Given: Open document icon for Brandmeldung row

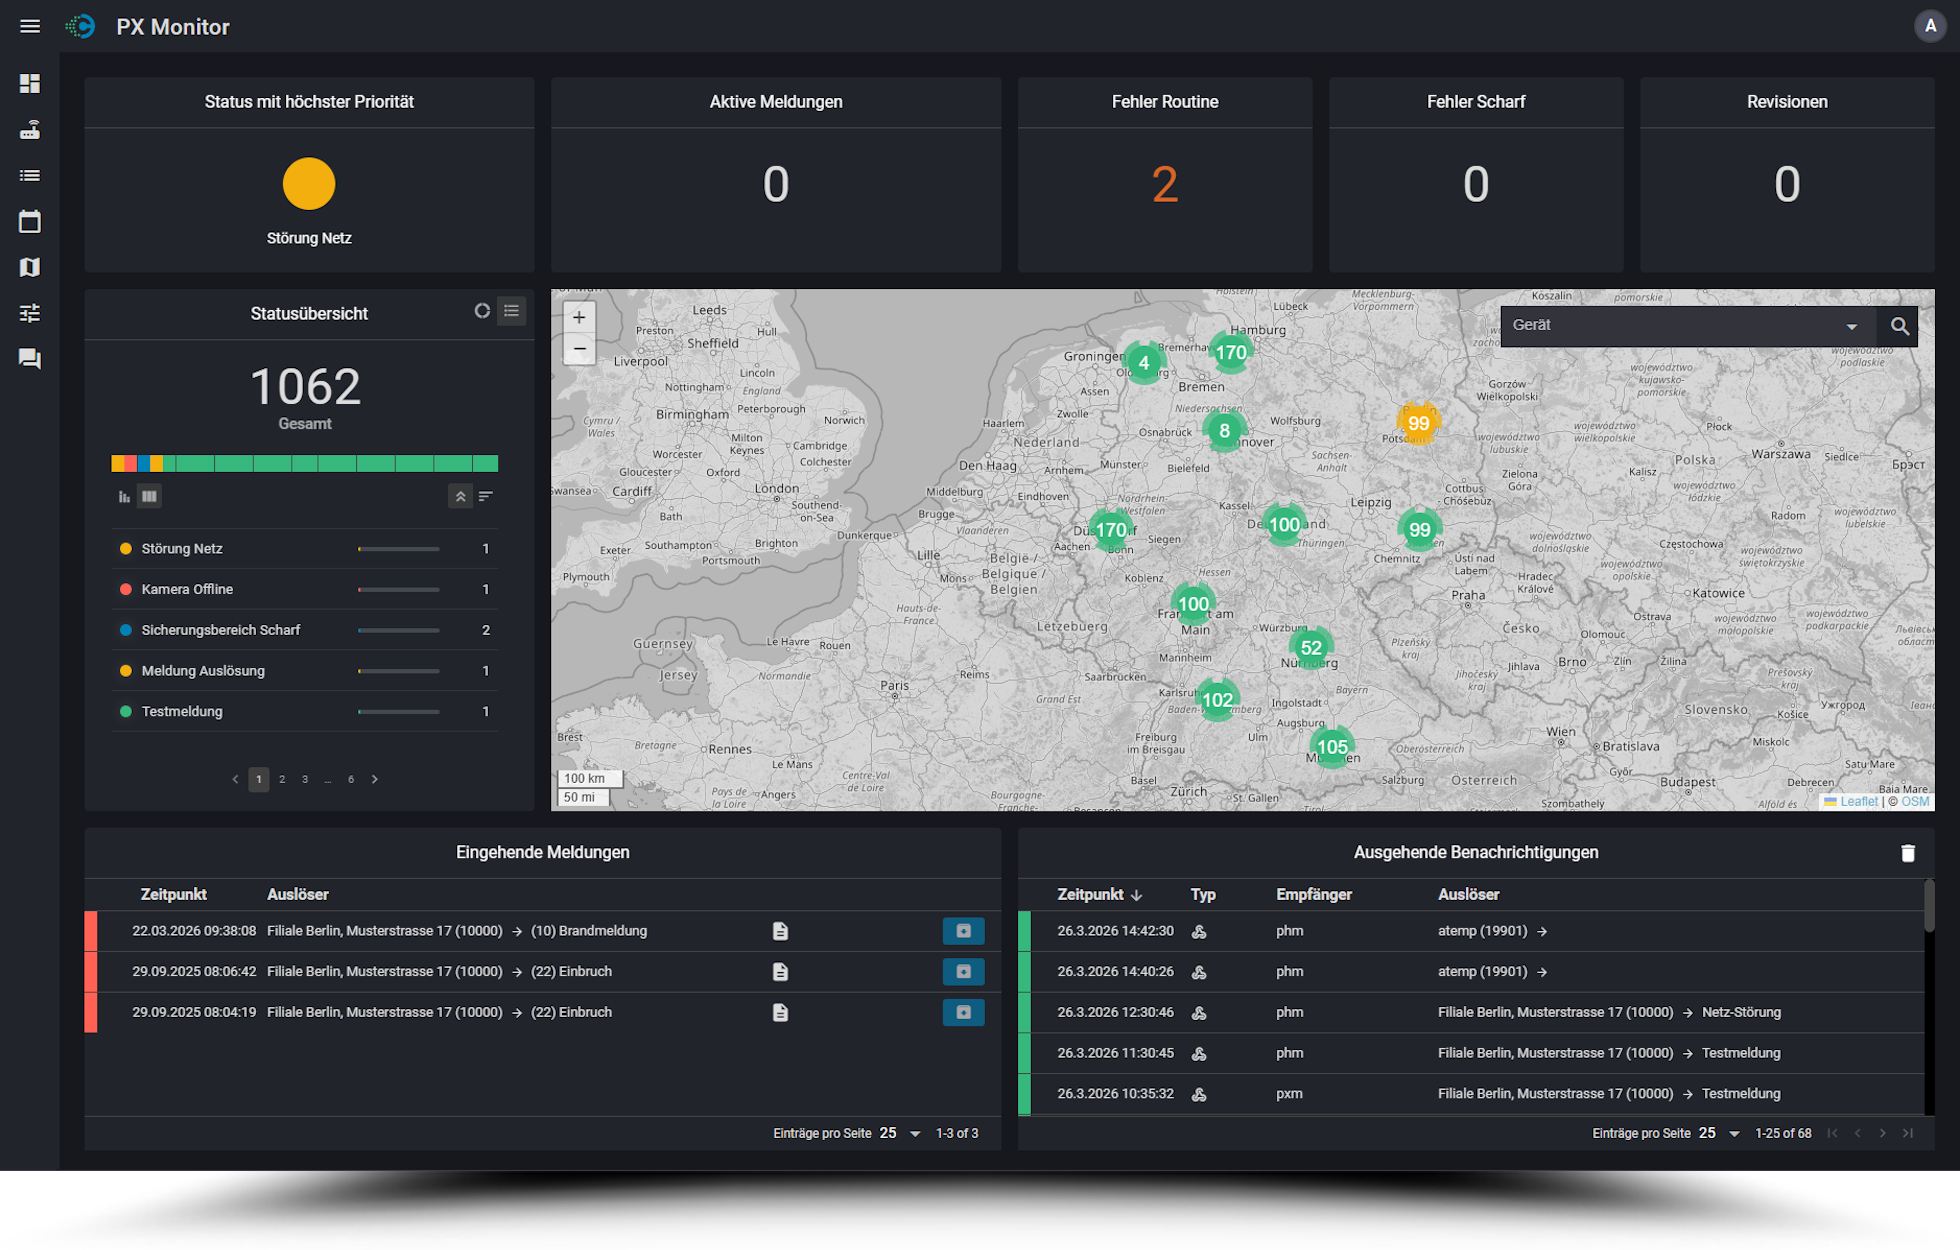Looking at the screenshot, I should click(x=780, y=931).
